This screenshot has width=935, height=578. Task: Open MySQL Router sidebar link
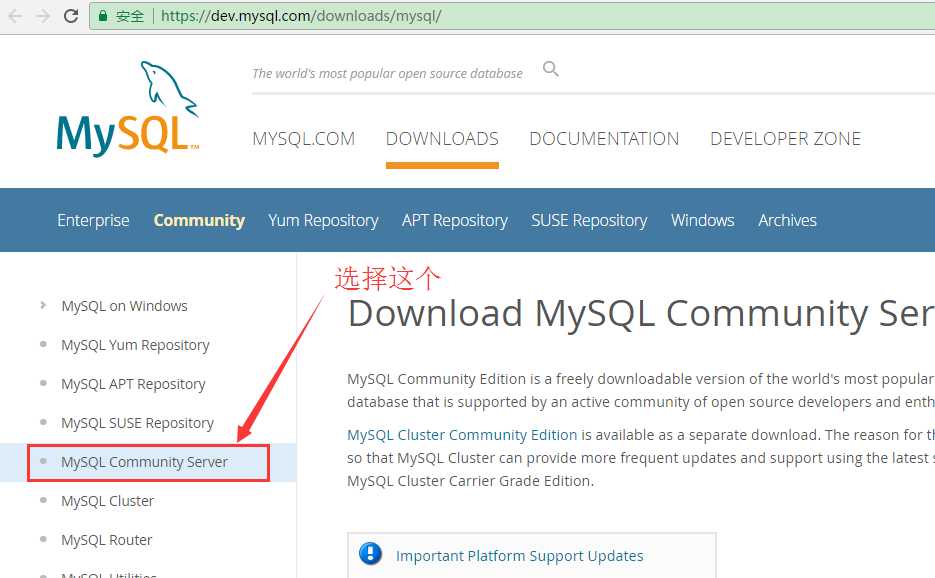coord(106,540)
